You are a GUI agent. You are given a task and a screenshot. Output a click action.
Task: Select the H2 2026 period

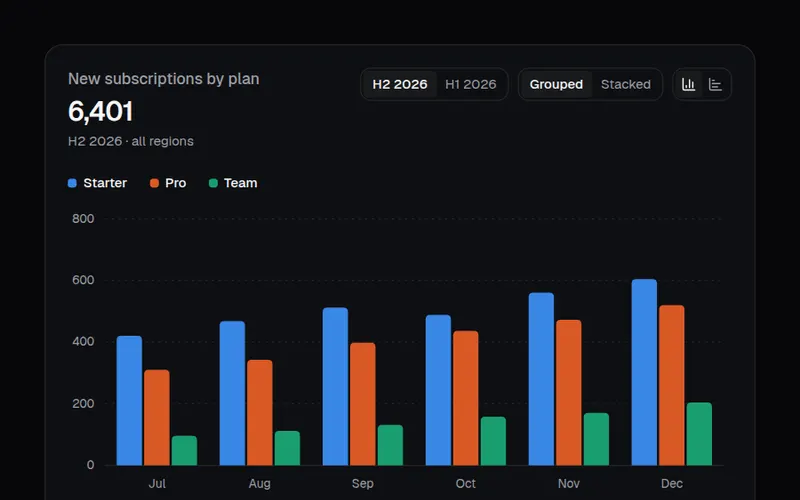(400, 84)
